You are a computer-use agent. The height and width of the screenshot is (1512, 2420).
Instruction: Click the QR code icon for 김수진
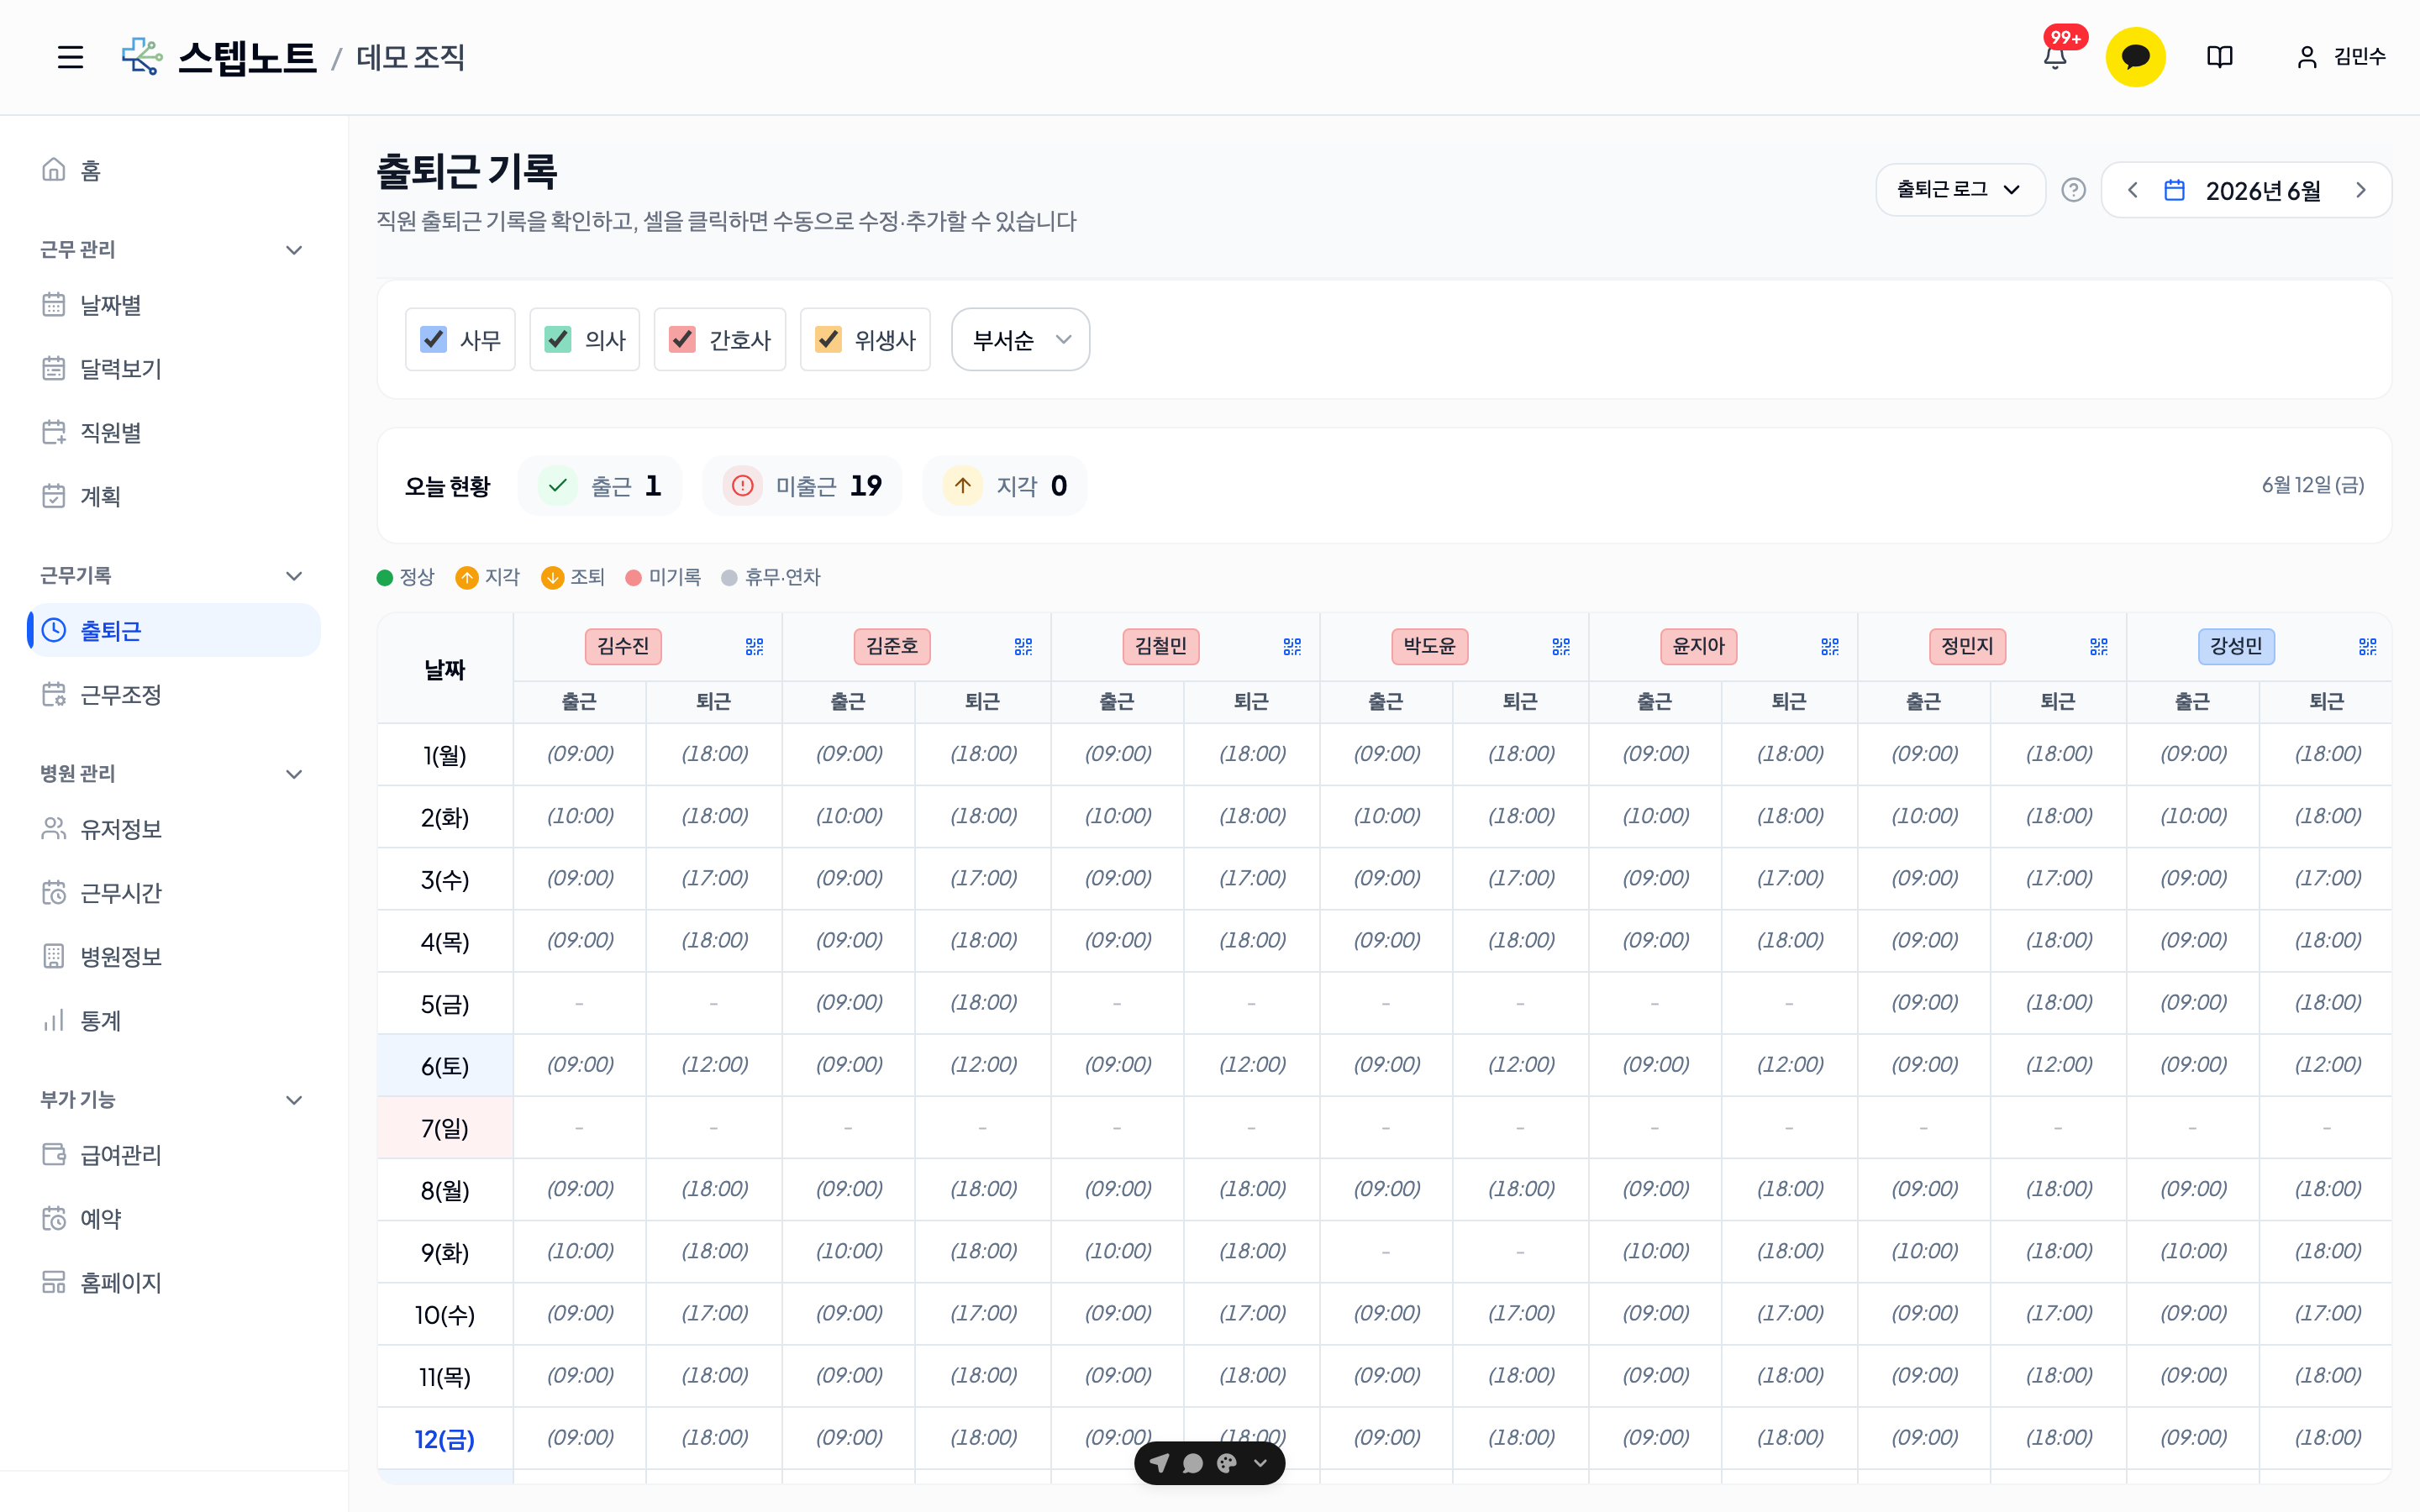point(754,647)
